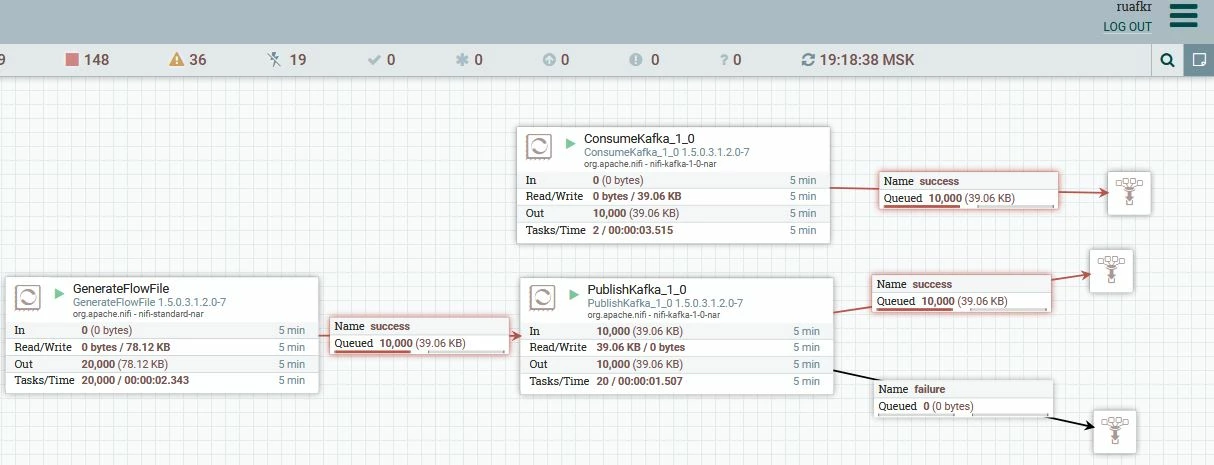Select funnel fed by PublishKafka success connection
The width and height of the screenshot is (1214, 465).
coord(1111,271)
